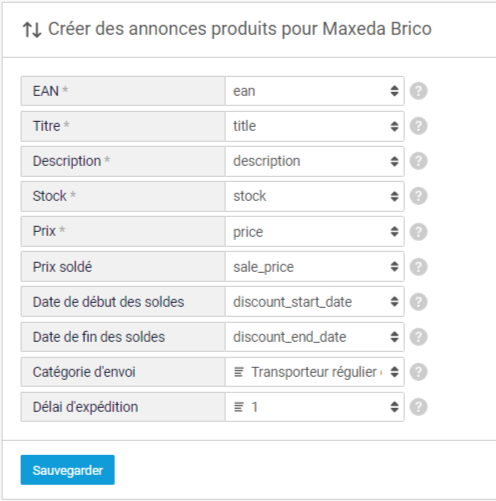
Task: Click the question mark beside Description
Action: coord(418,161)
